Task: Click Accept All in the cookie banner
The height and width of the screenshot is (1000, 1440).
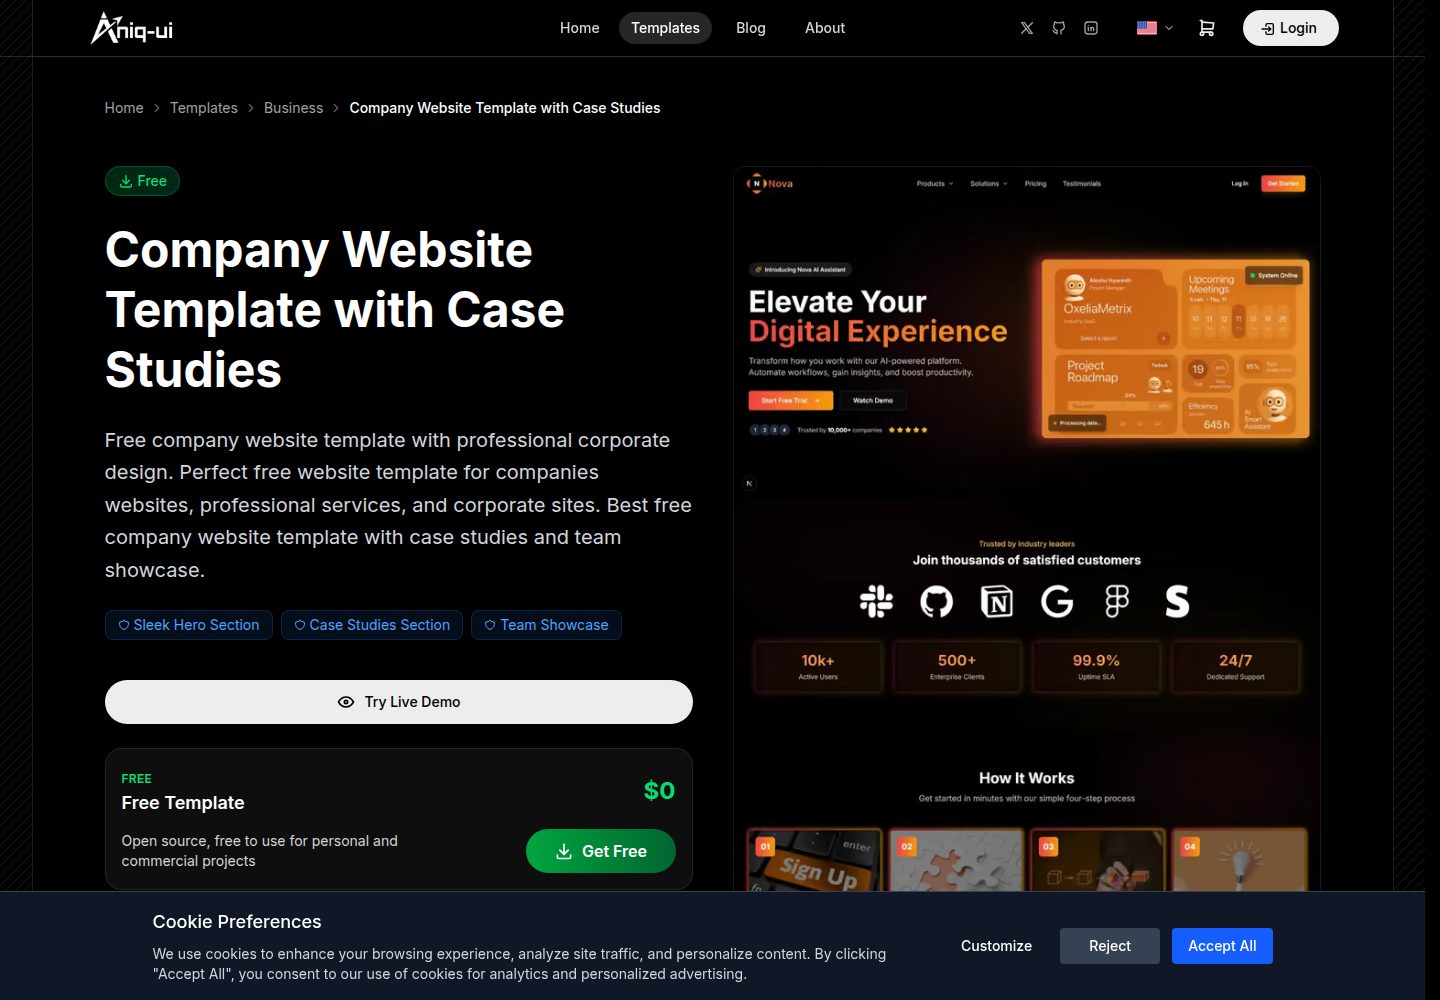Action: tap(1222, 946)
